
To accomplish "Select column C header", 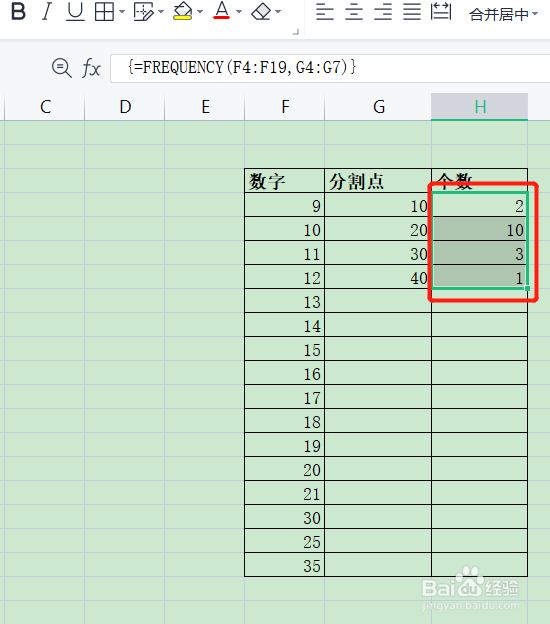I will click(x=45, y=107).
